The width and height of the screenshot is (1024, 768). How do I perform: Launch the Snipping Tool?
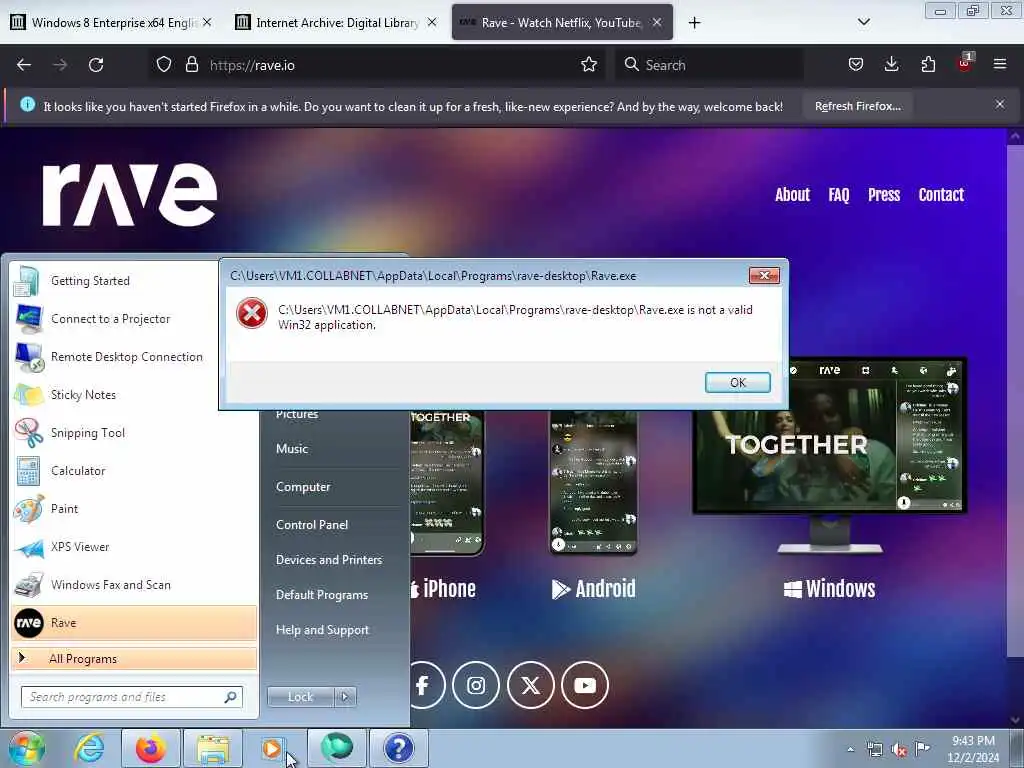[134, 432]
